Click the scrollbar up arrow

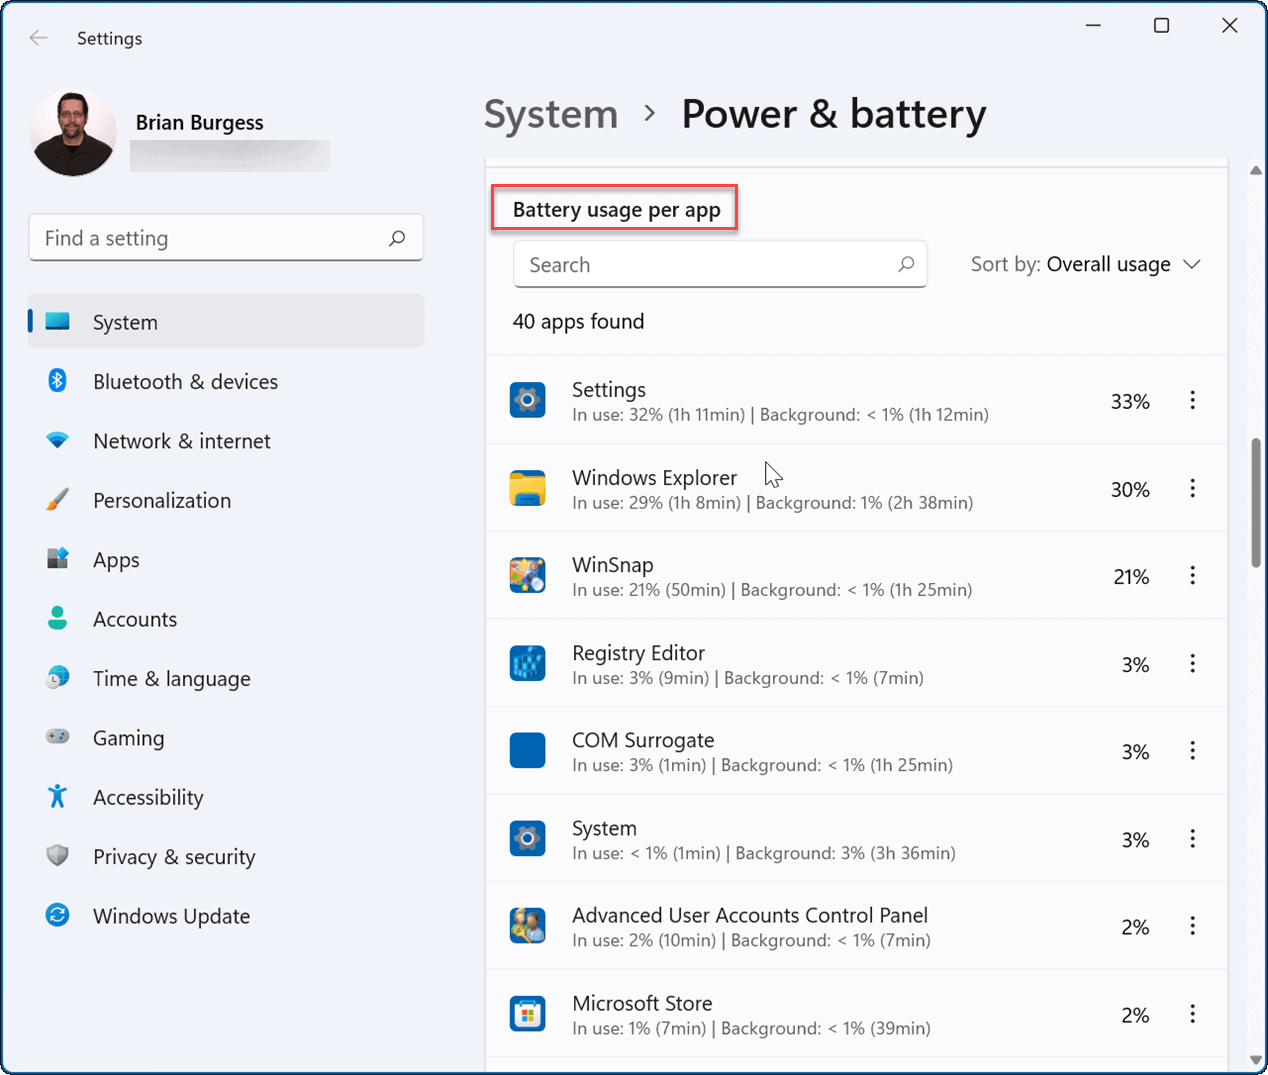click(1256, 171)
